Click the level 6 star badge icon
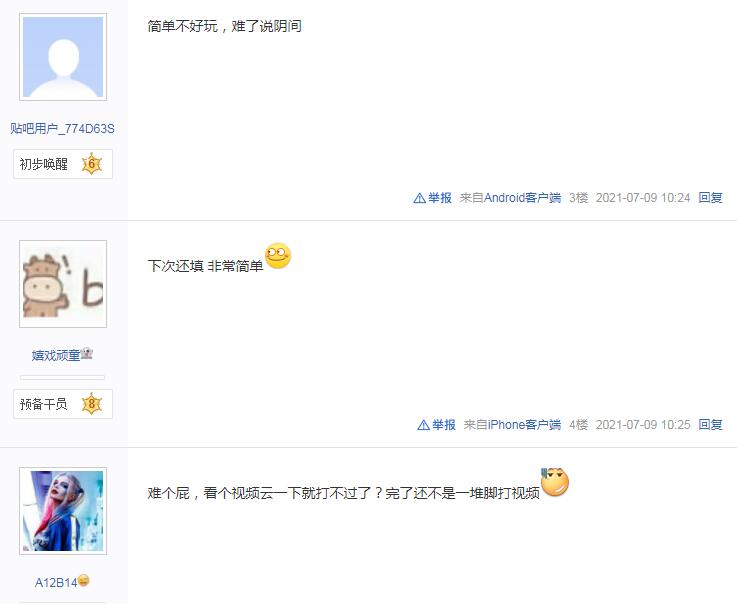 (92, 164)
